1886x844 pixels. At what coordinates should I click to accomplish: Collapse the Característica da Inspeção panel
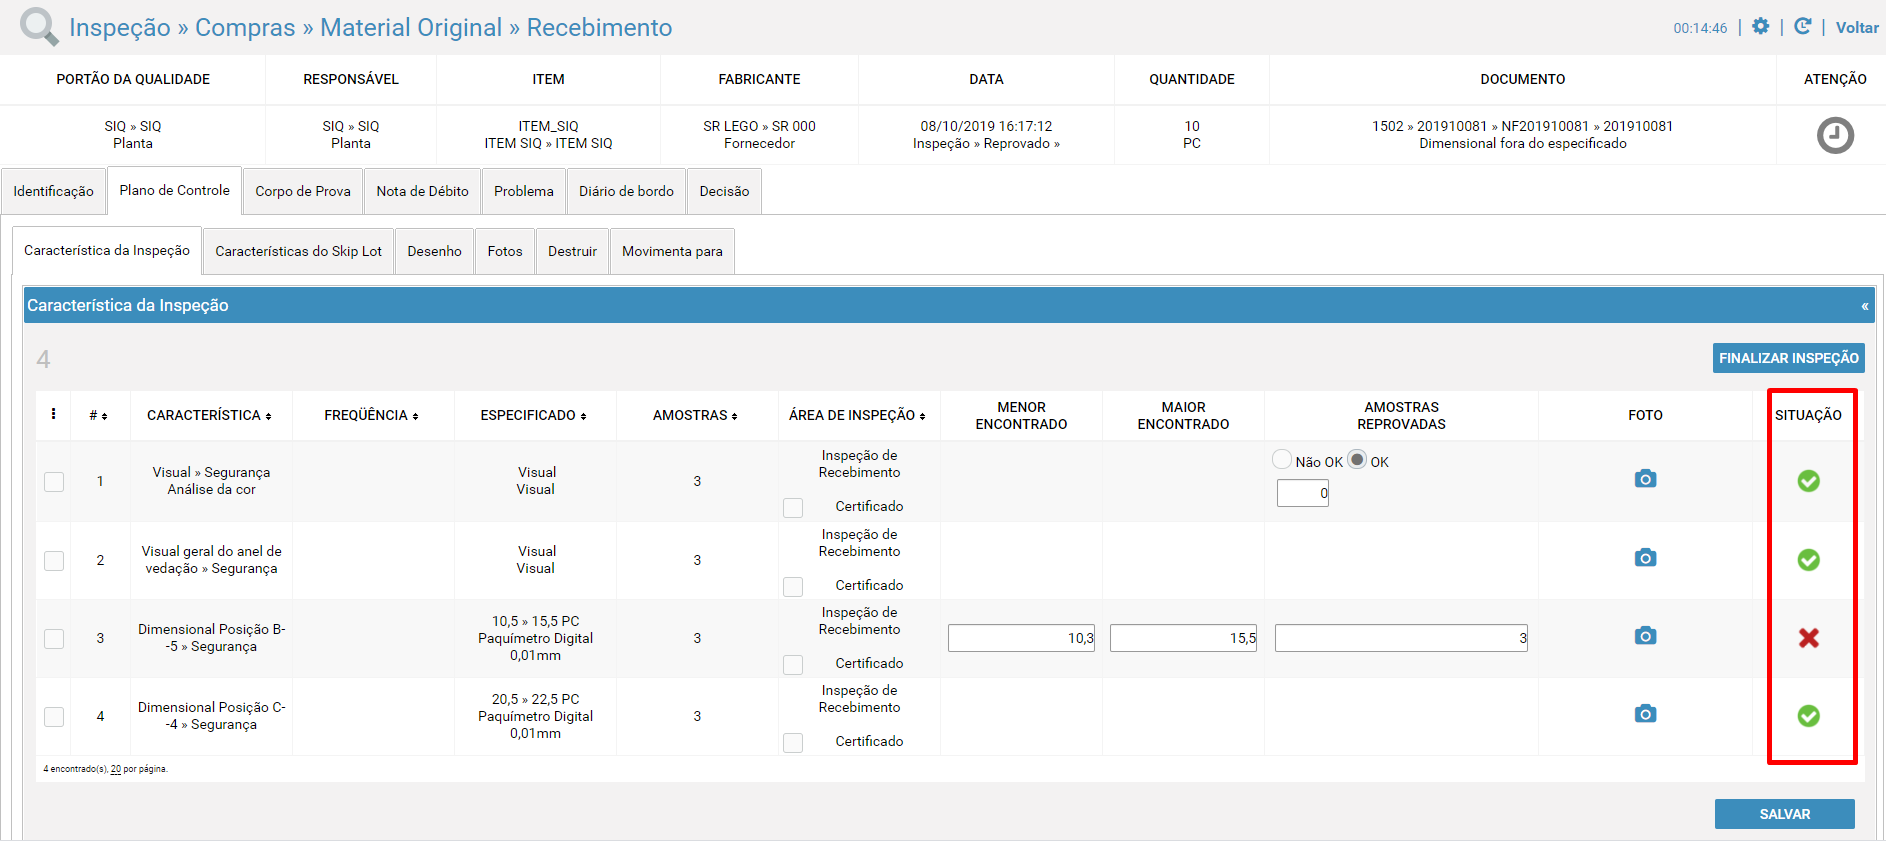click(x=1864, y=306)
